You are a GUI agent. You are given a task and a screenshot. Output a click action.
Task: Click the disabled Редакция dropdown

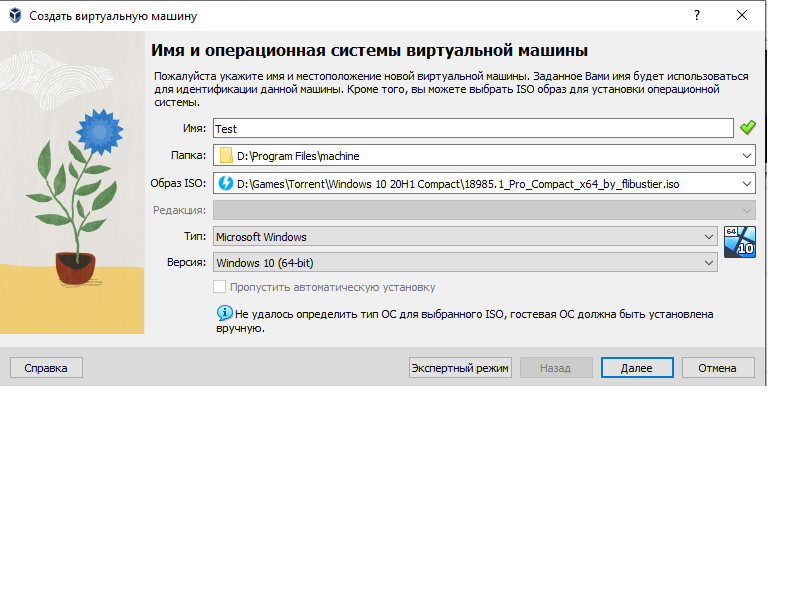point(484,210)
